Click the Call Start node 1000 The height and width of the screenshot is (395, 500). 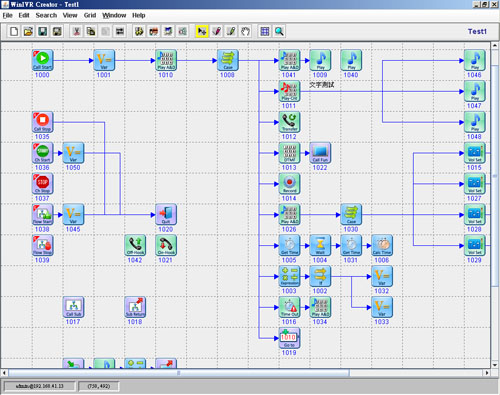(x=42, y=60)
